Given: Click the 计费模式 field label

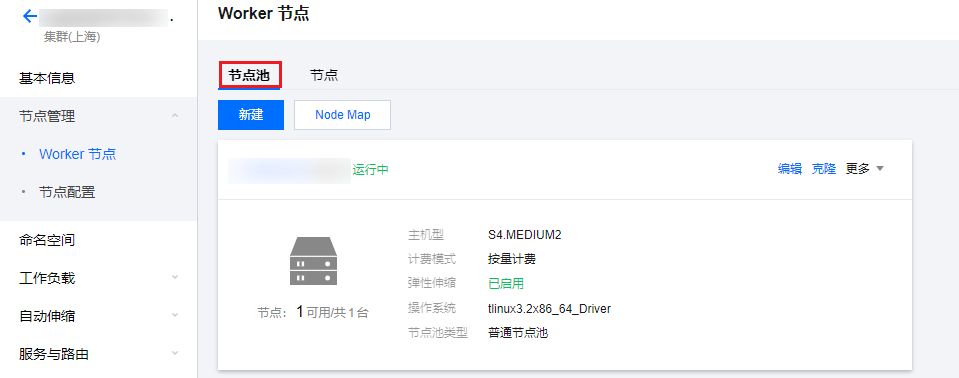Looking at the screenshot, I should 432,259.
